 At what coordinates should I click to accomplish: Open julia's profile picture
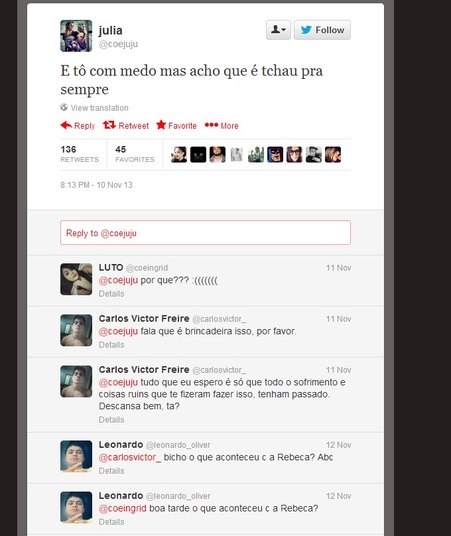[76, 36]
